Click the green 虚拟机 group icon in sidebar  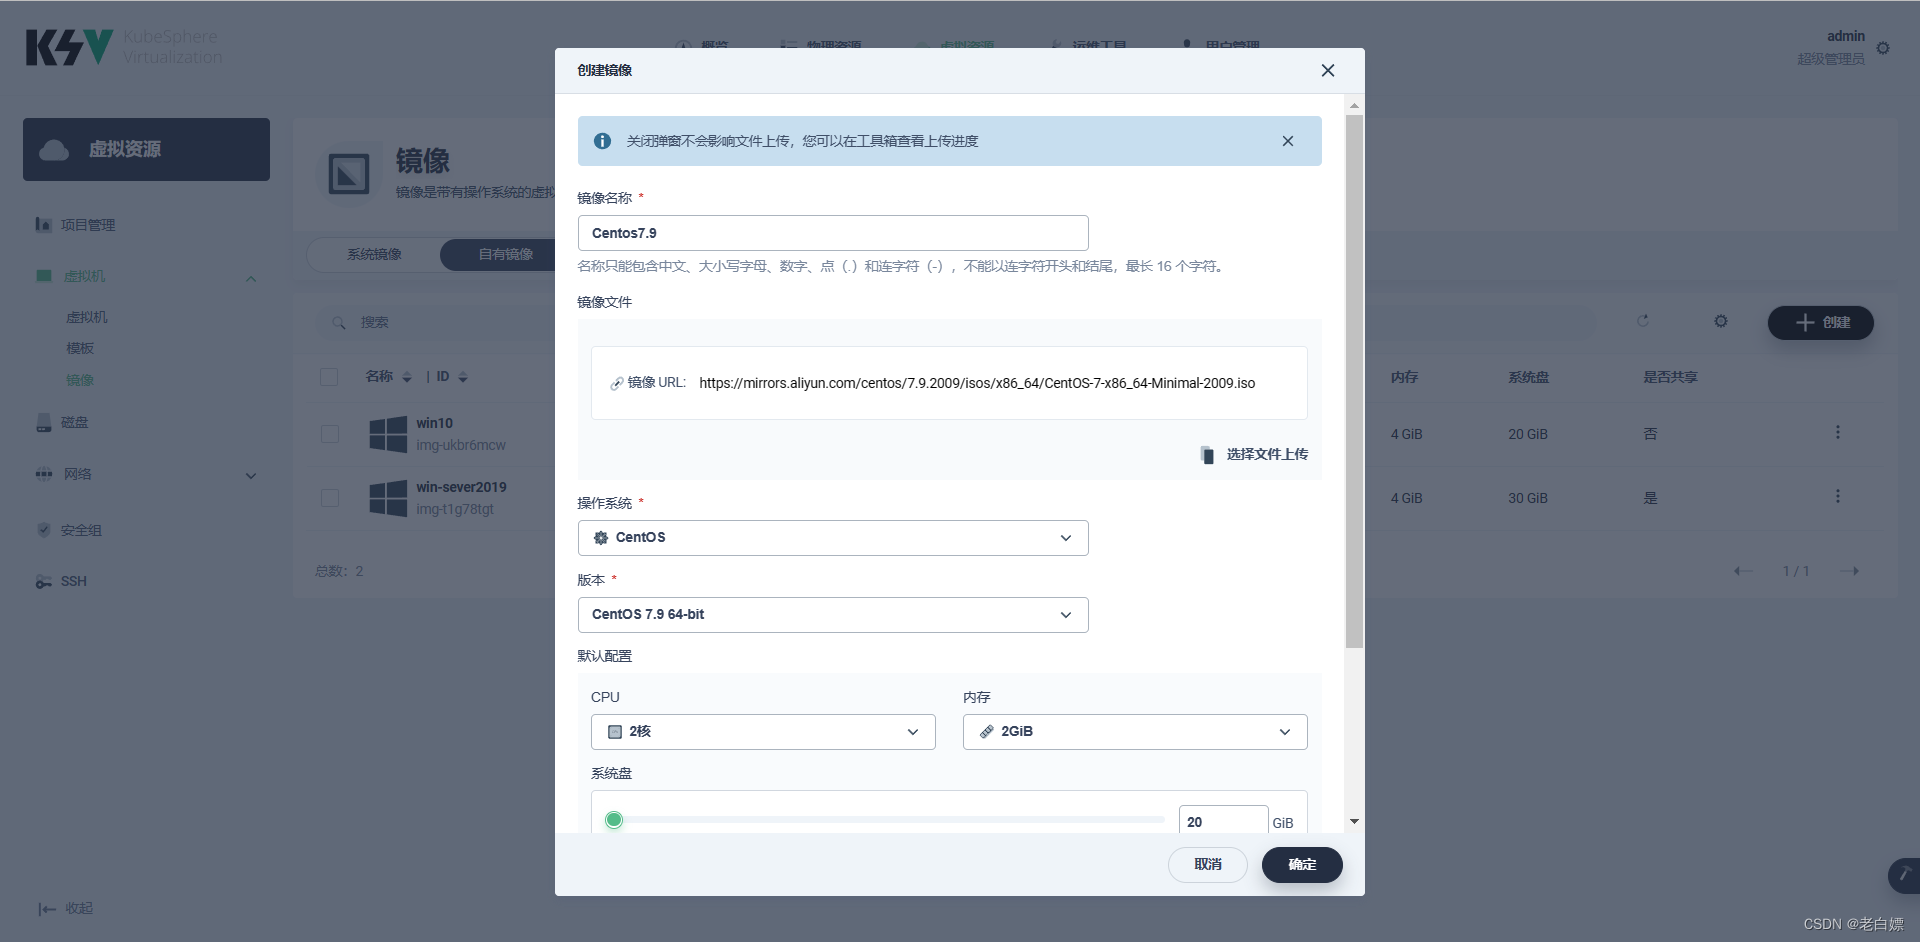[44, 276]
